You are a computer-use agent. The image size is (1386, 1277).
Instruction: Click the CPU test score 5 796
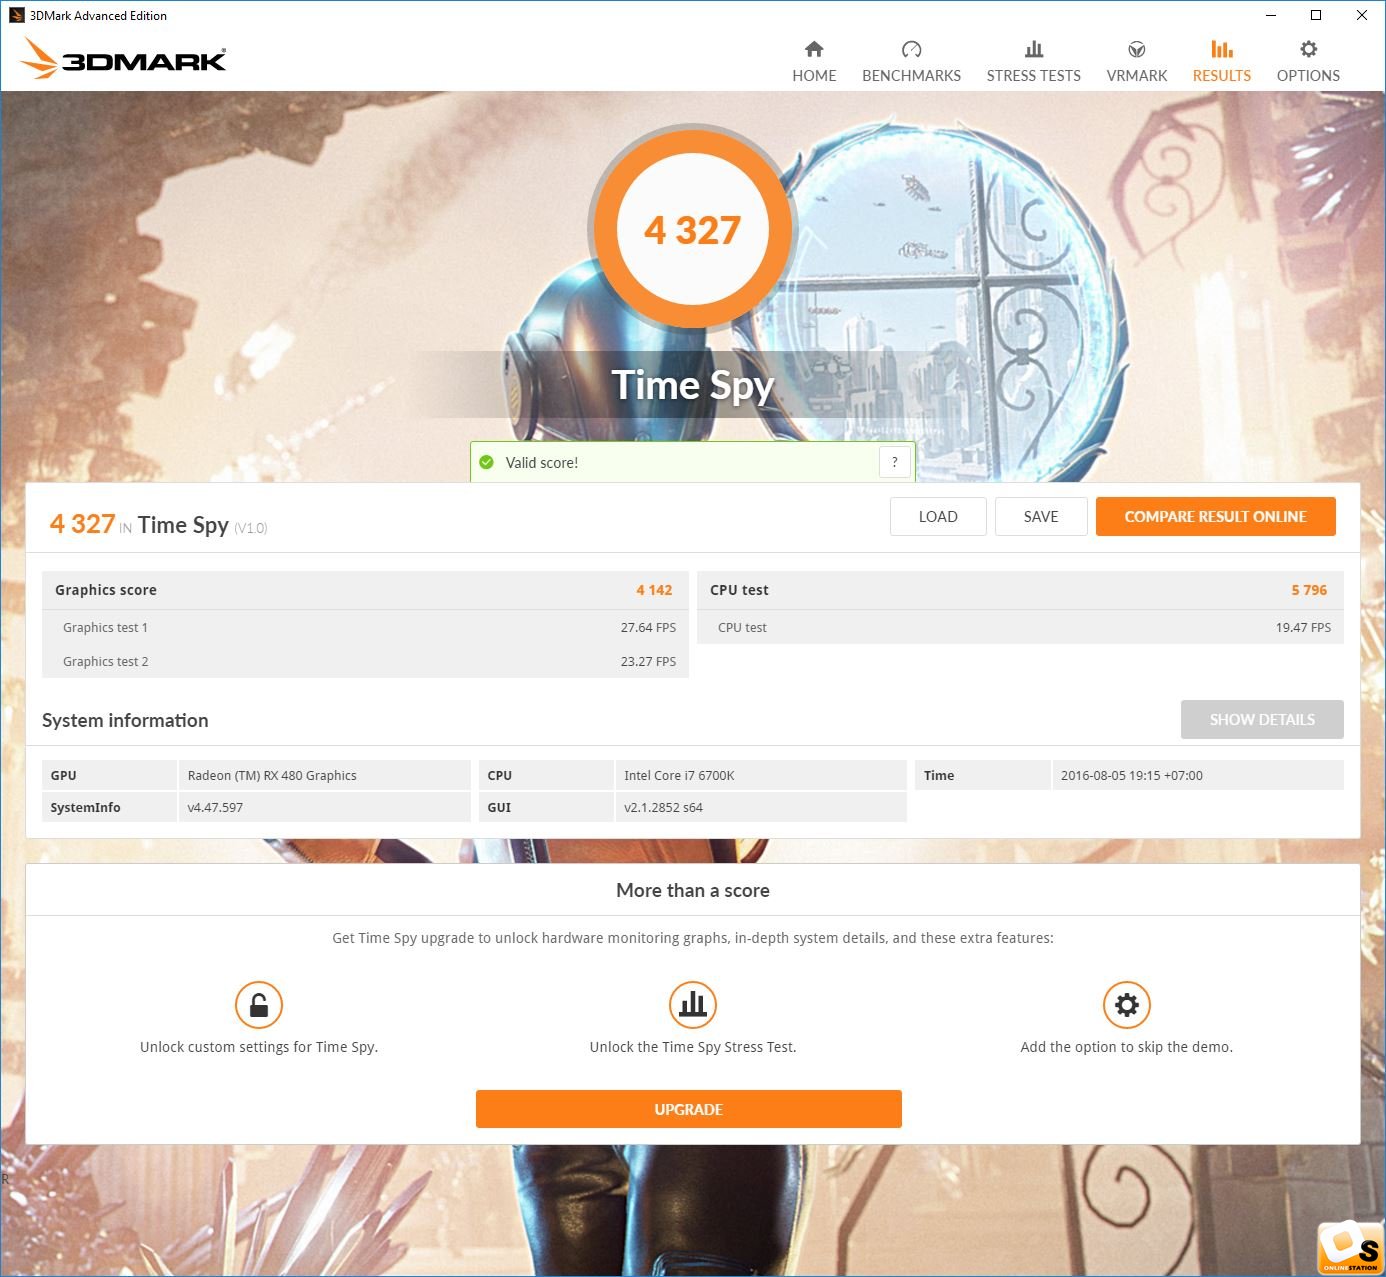point(1309,590)
